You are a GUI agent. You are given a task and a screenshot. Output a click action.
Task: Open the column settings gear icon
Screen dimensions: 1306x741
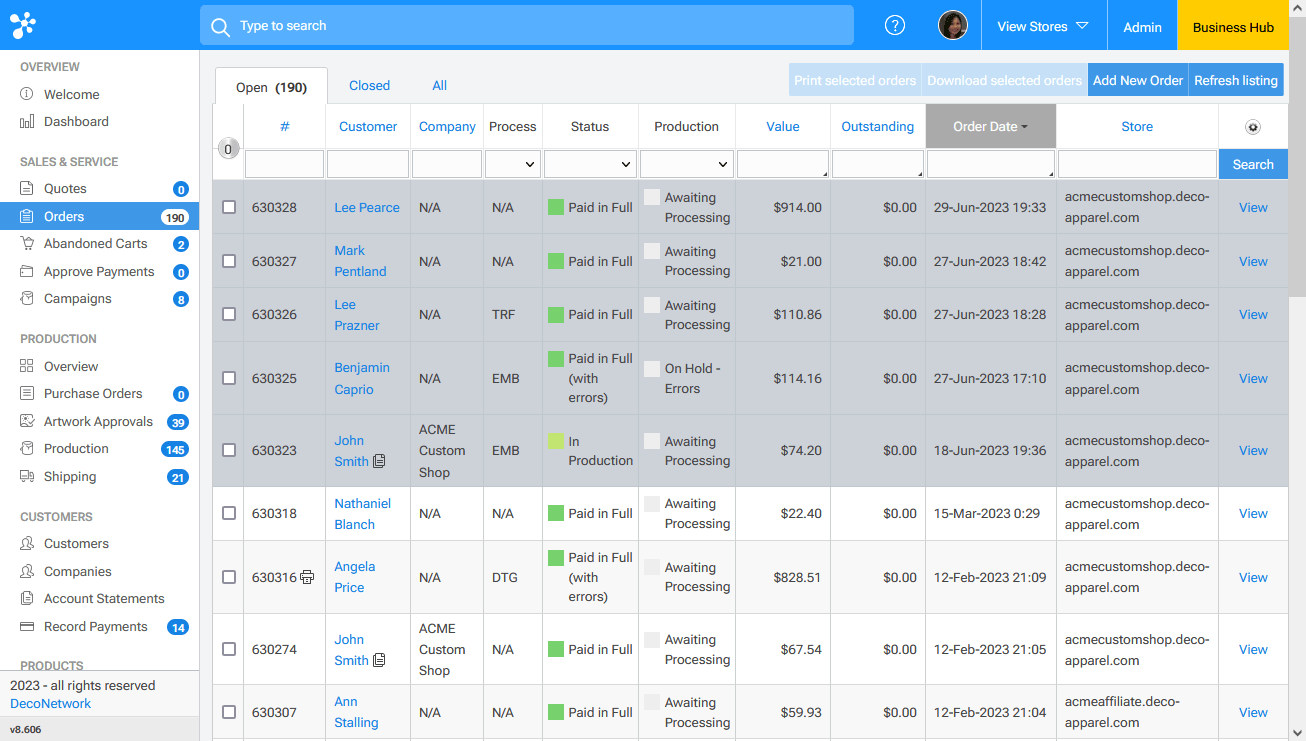point(1253,128)
